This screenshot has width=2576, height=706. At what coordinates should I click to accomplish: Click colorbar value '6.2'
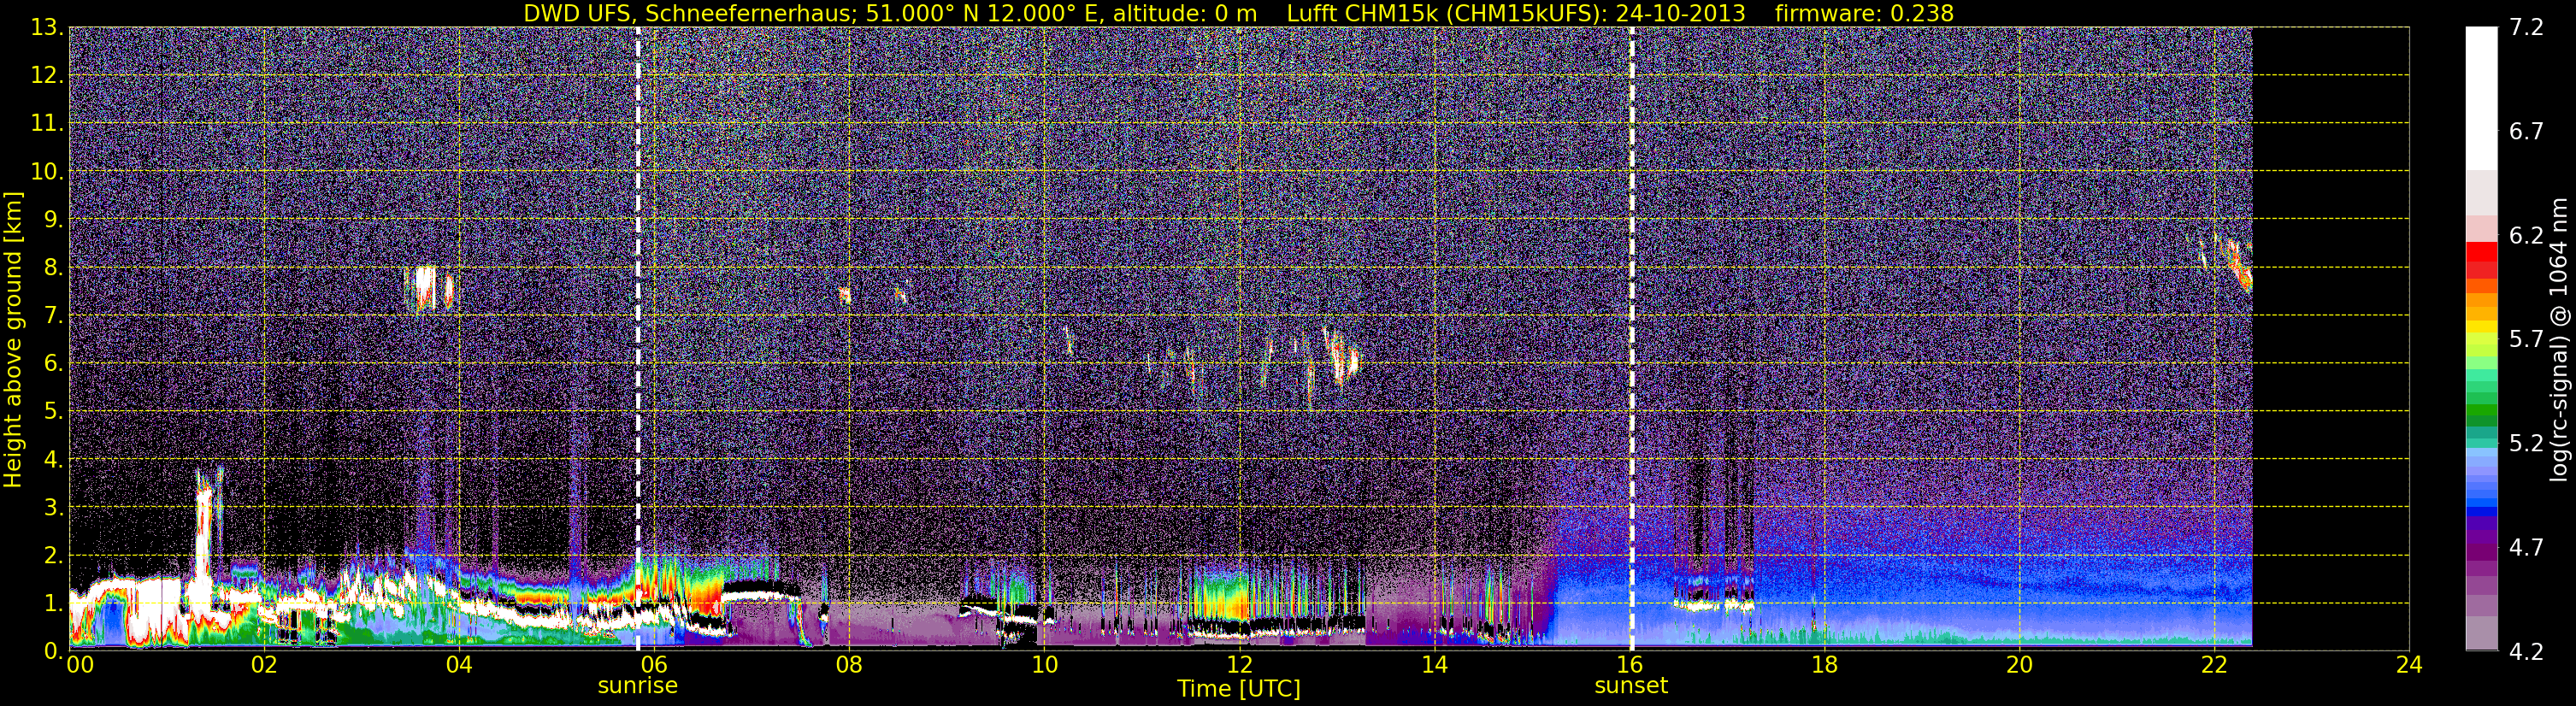click(x=2526, y=236)
